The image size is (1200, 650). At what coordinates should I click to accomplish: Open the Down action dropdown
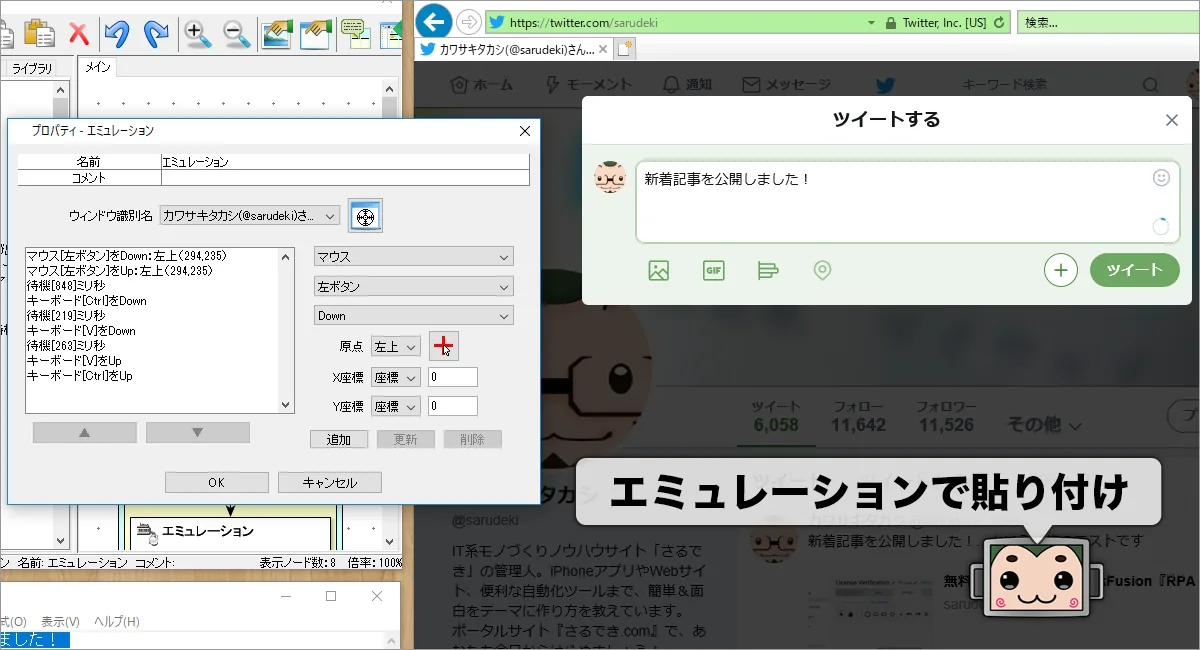[x=414, y=315]
